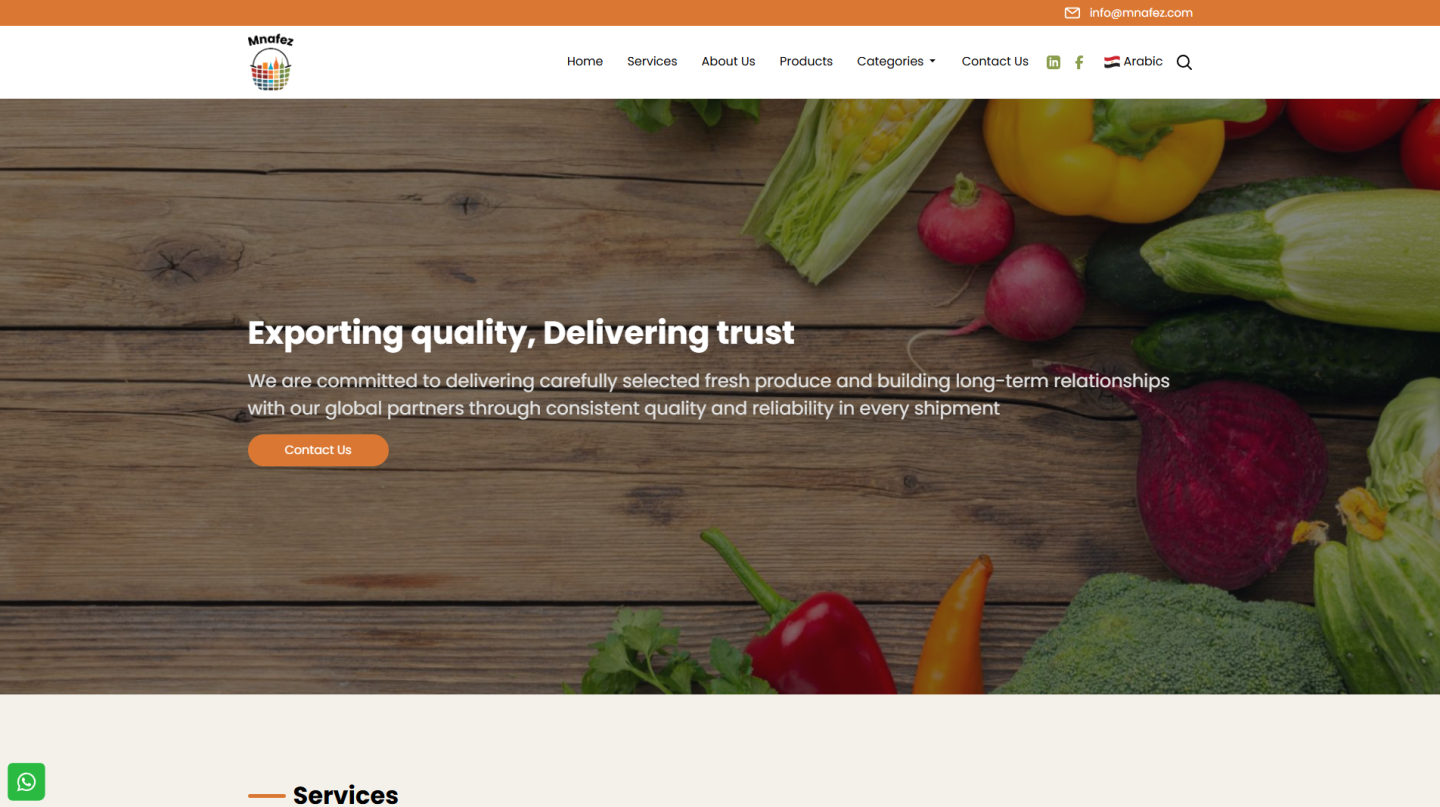
Task: Open the About Us page
Action: tap(728, 61)
